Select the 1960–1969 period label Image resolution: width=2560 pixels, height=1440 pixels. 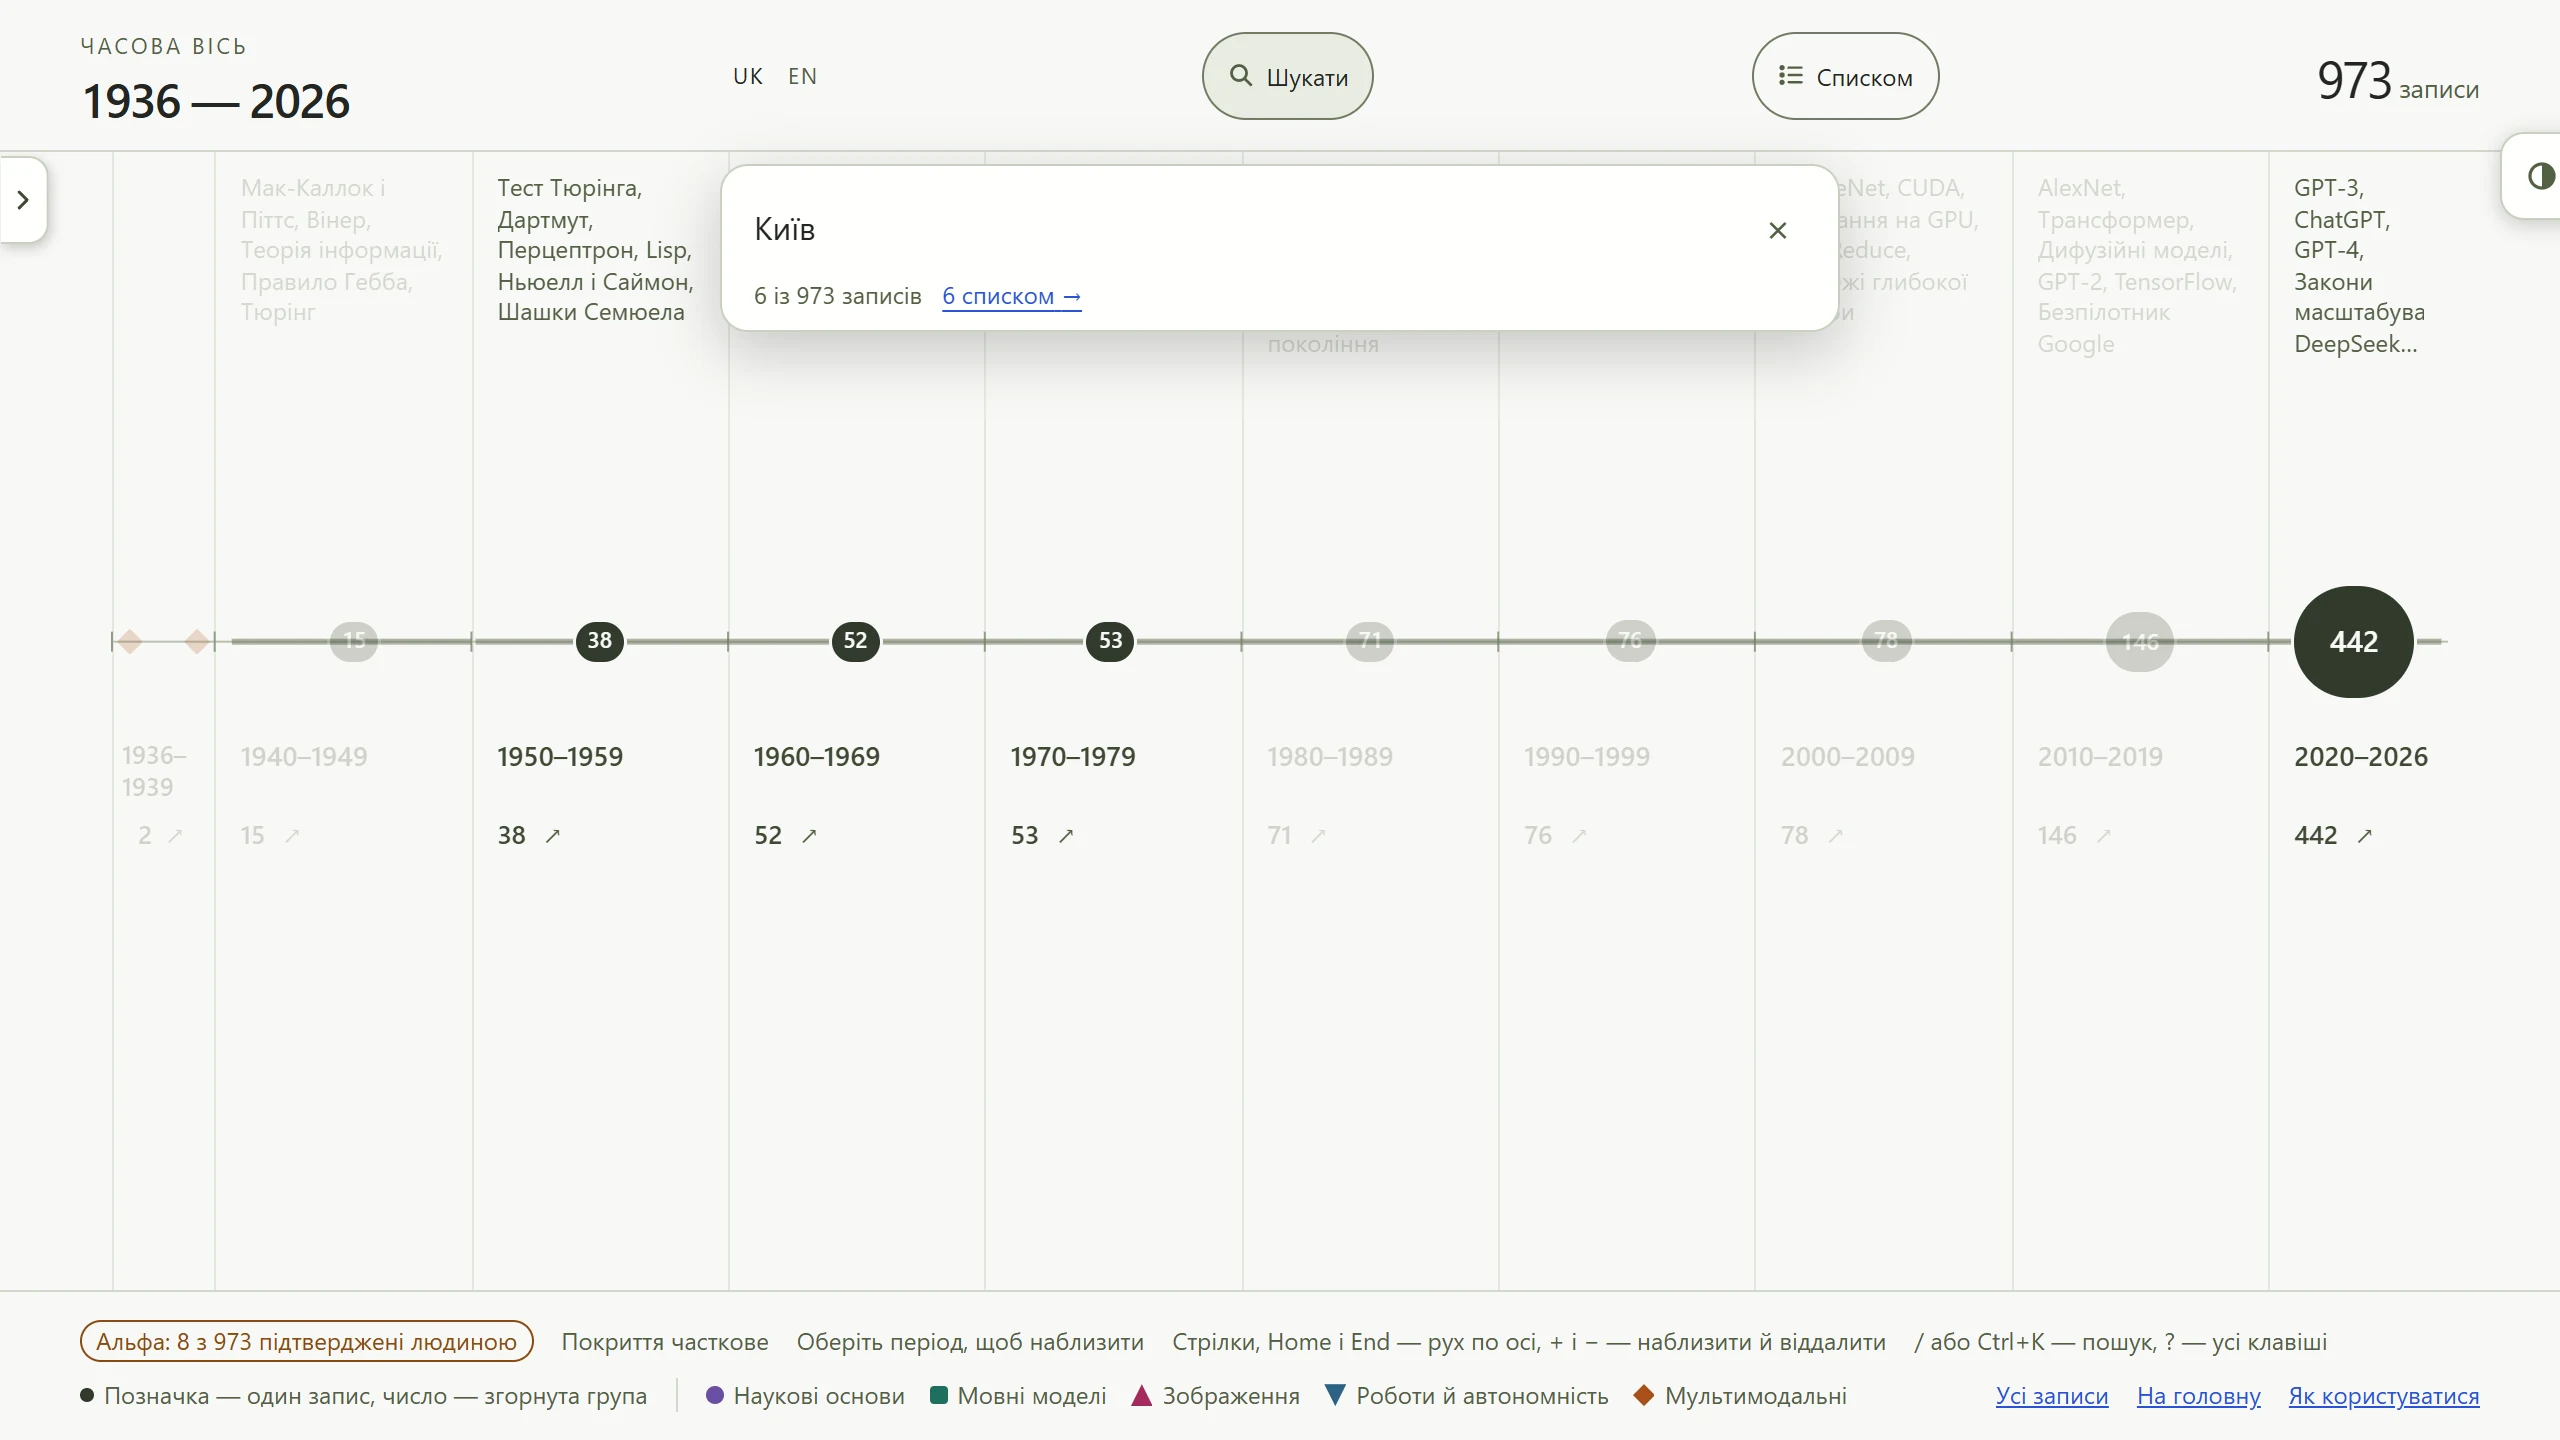[816, 757]
